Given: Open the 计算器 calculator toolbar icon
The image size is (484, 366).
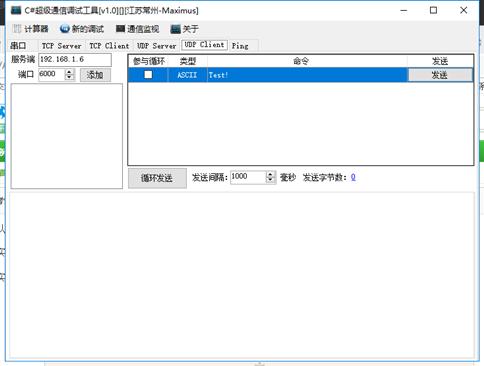Looking at the screenshot, I should point(17,29).
